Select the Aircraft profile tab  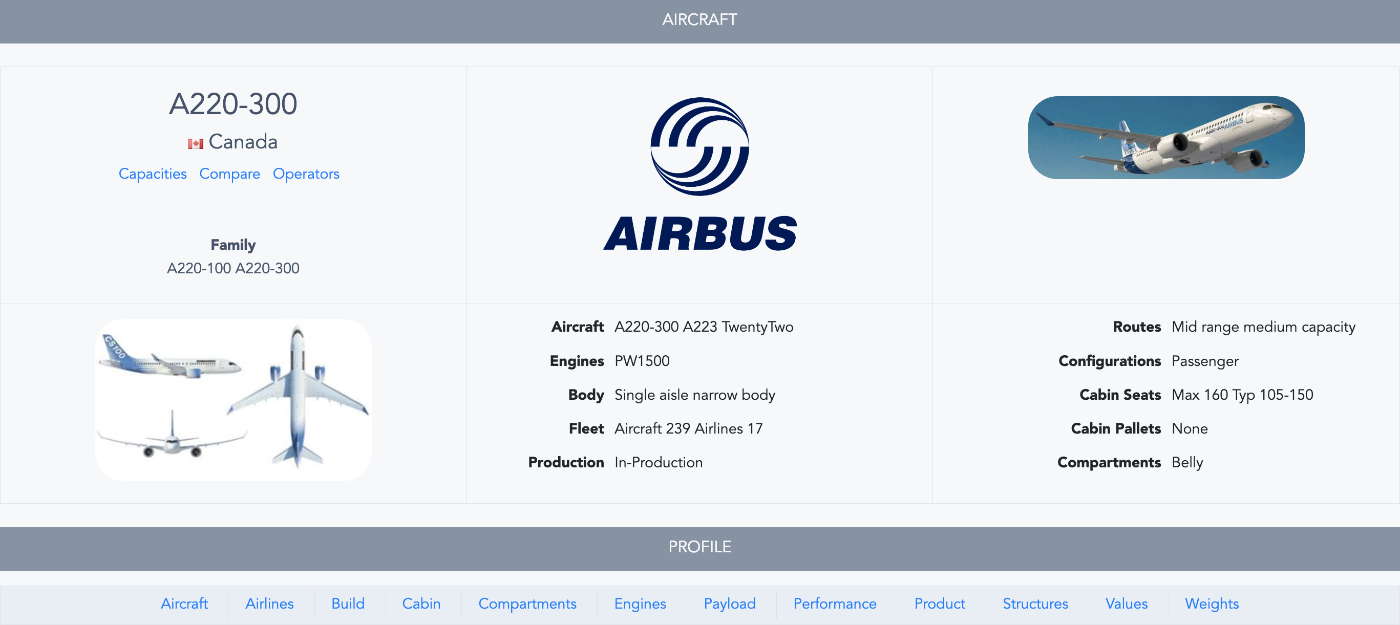[x=184, y=604]
